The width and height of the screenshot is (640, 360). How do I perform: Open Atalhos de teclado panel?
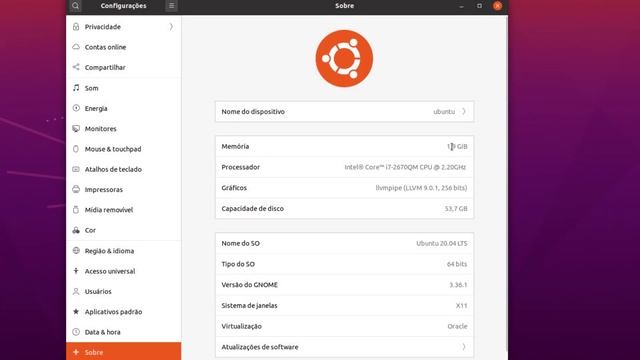(124, 169)
